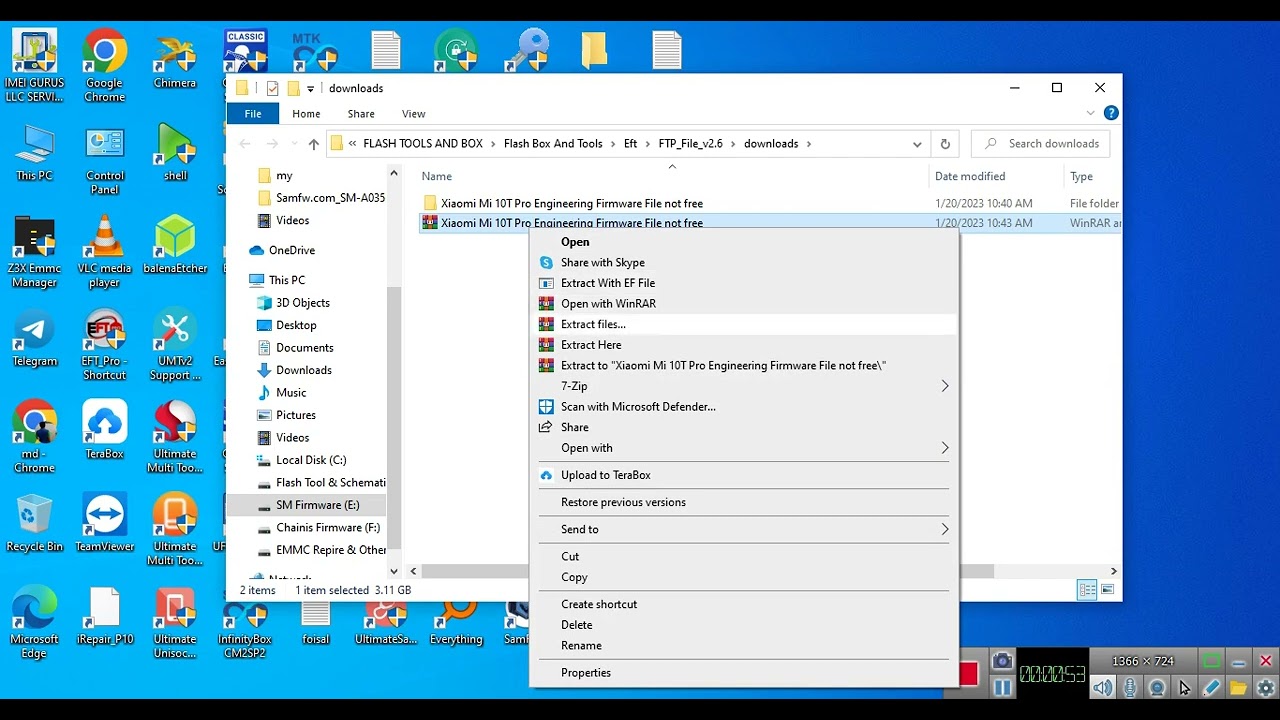
Task: Open Microsoft Edge desktop shortcut
Action: pos(35,622)
